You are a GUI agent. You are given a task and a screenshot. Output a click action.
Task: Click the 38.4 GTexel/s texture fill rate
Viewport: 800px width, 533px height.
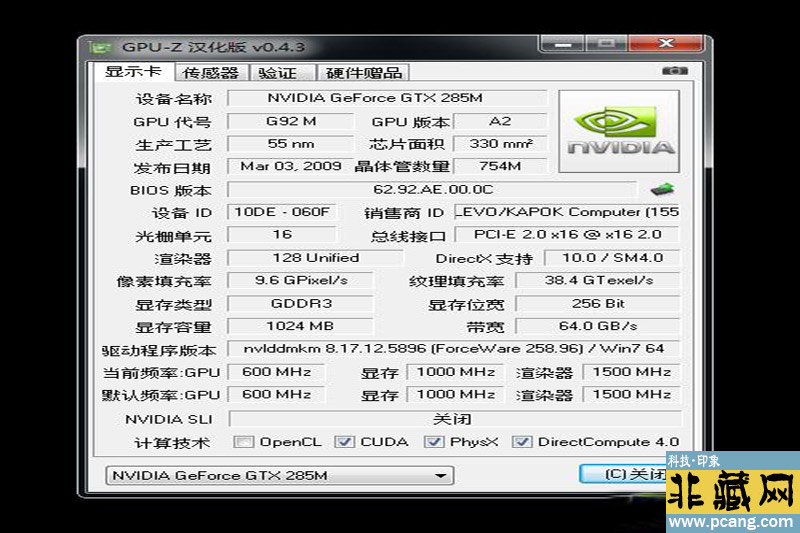coord(598,281)
